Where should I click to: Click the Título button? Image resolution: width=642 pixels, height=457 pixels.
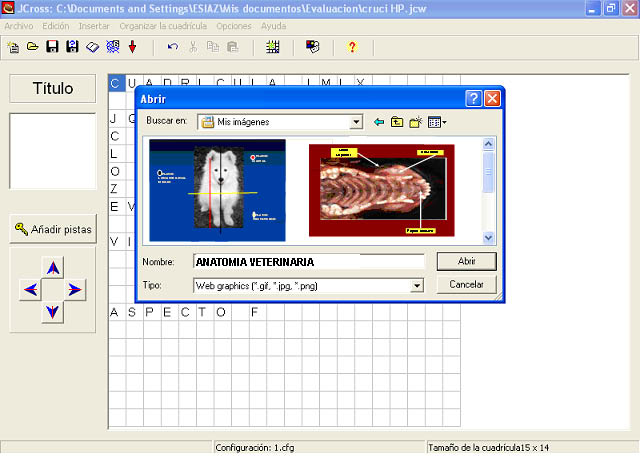[x=53, y=88]
